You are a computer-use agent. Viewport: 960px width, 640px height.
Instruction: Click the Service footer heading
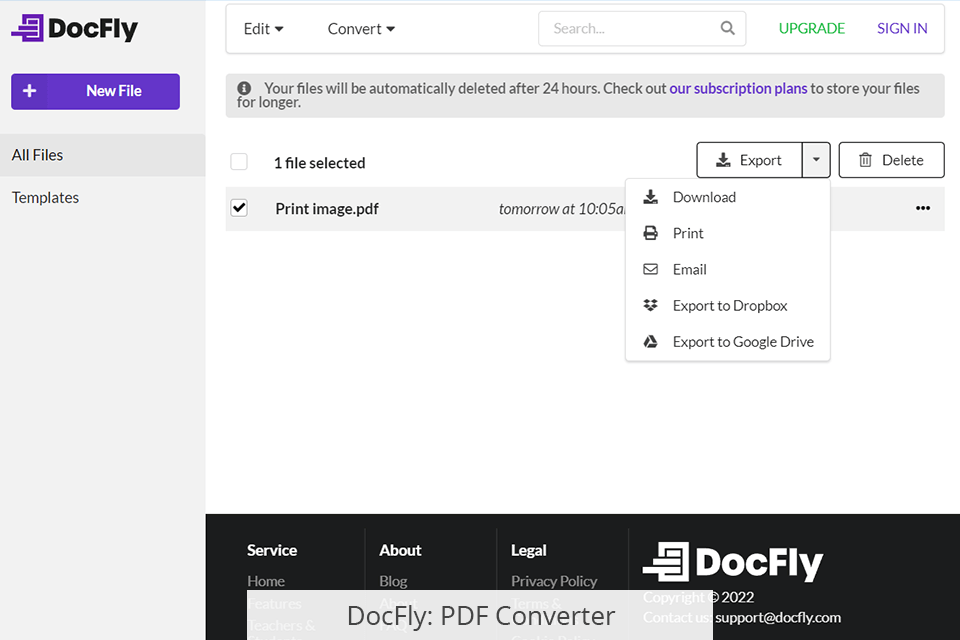272,550
